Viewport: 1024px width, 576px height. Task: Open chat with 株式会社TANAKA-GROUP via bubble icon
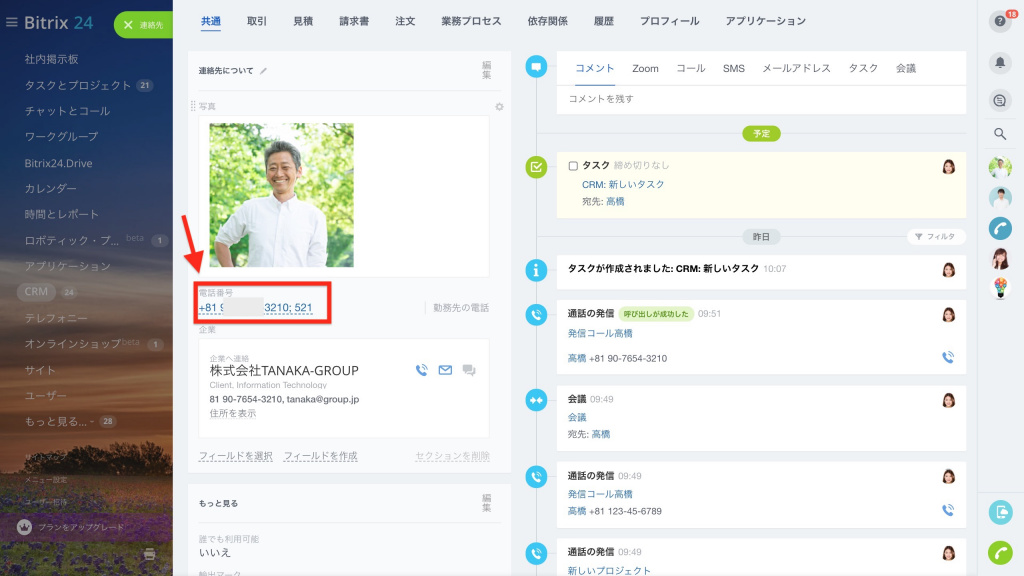point(469,370)
